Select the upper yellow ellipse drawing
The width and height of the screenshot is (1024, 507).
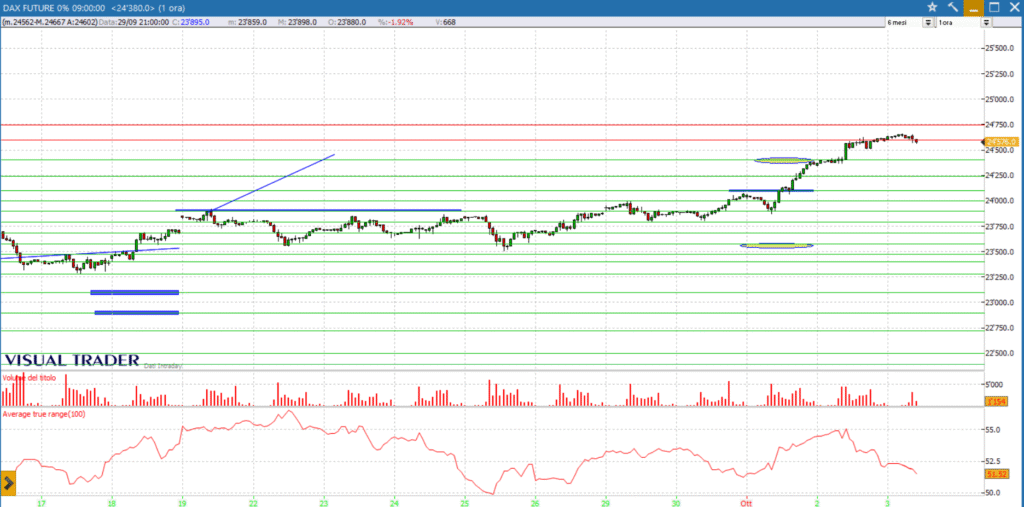[783, 160]
